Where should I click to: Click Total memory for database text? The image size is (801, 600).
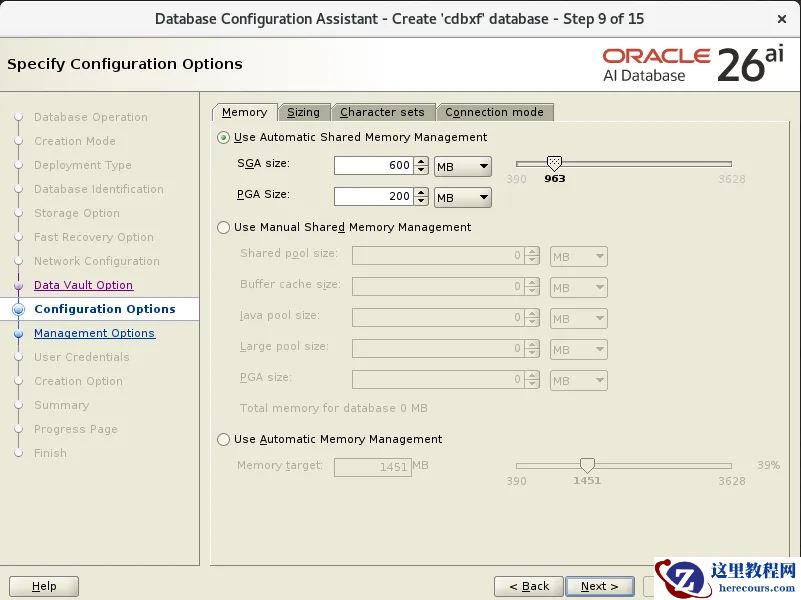pyautogui.click(x=334, y=408)
